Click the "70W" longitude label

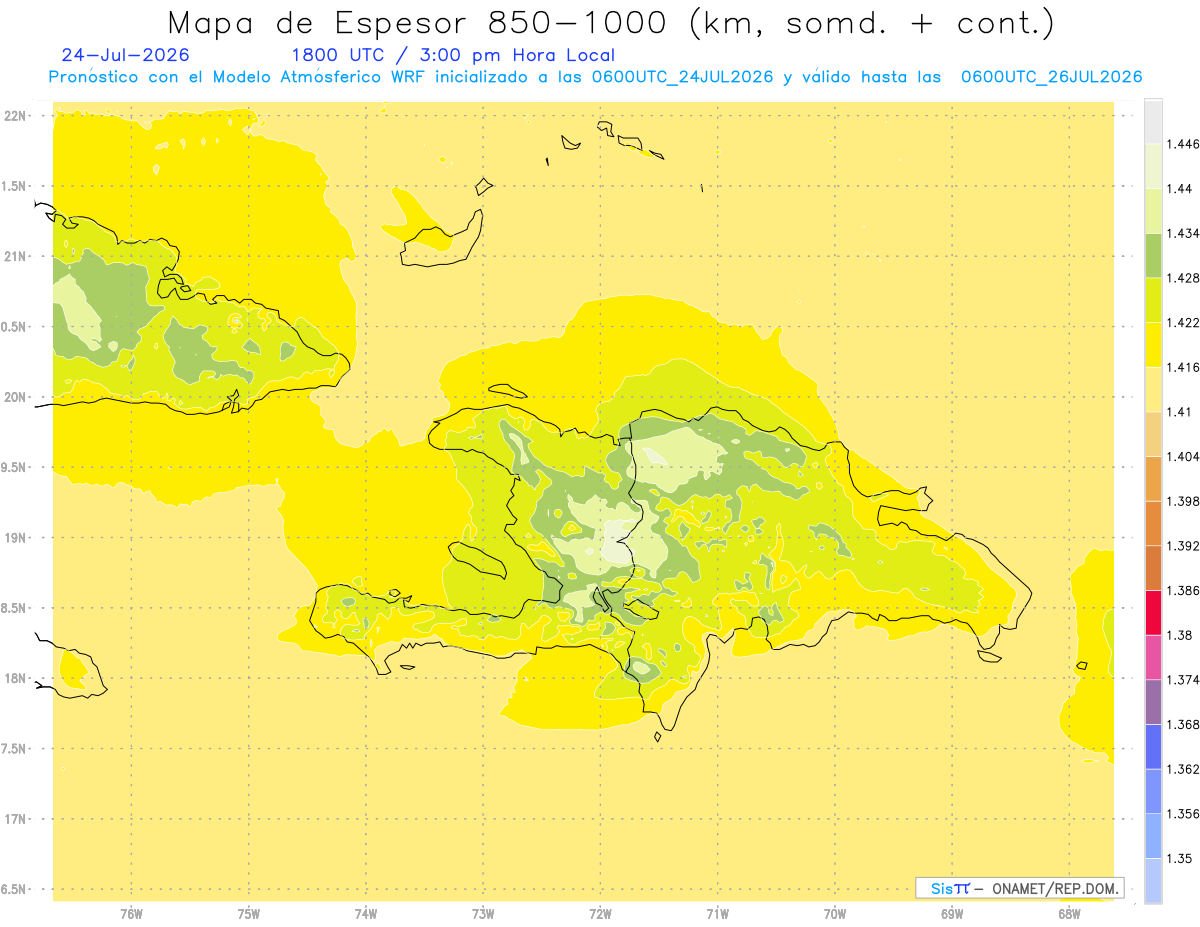(834, 914)
